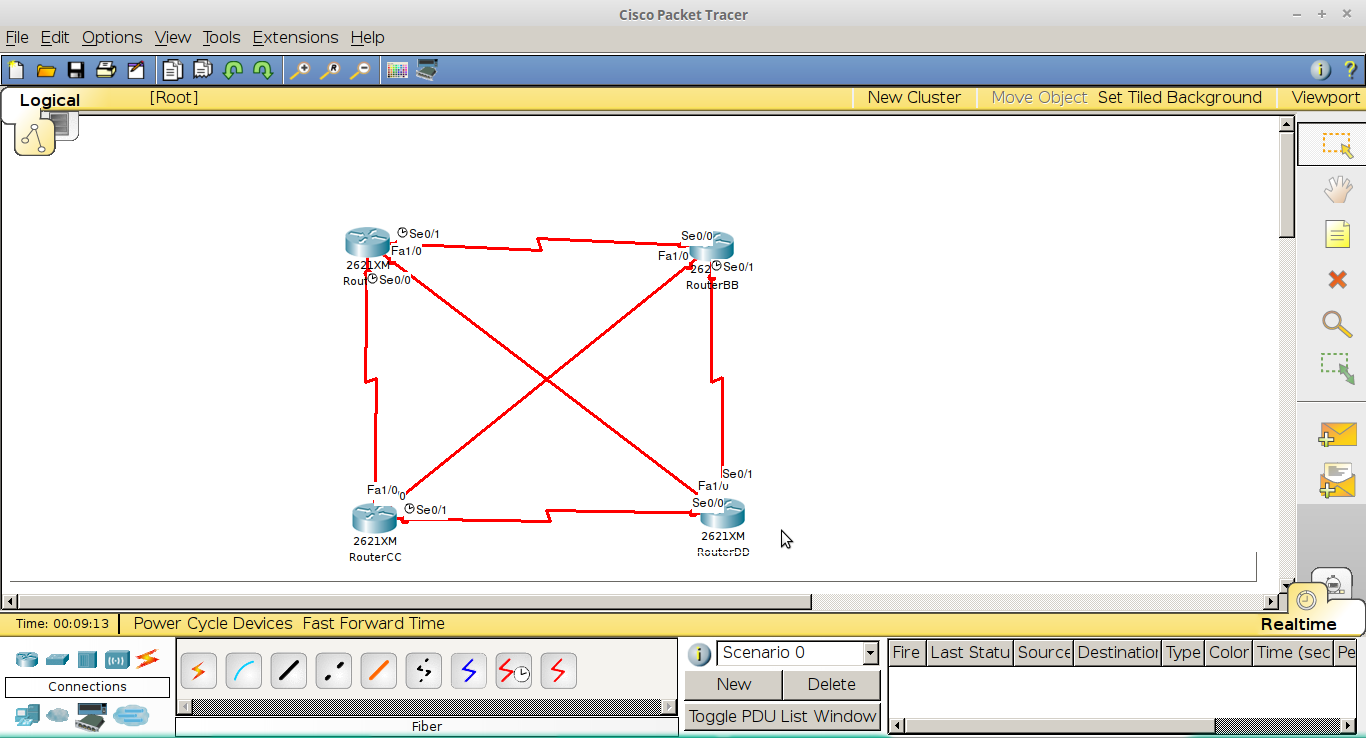Select the Wireless Devices category

click(x=117, y=659)
